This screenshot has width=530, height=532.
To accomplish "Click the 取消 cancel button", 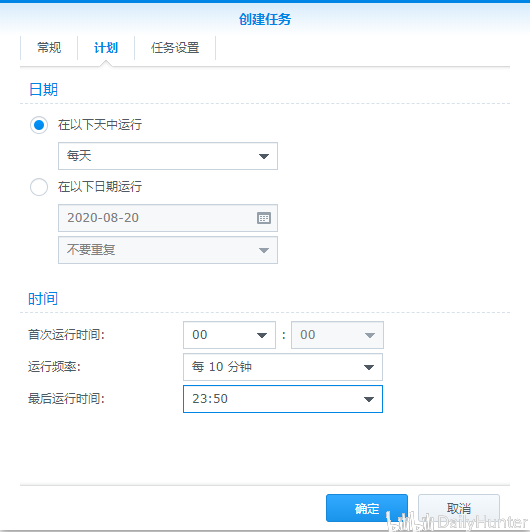I will (x=459, y=508).
